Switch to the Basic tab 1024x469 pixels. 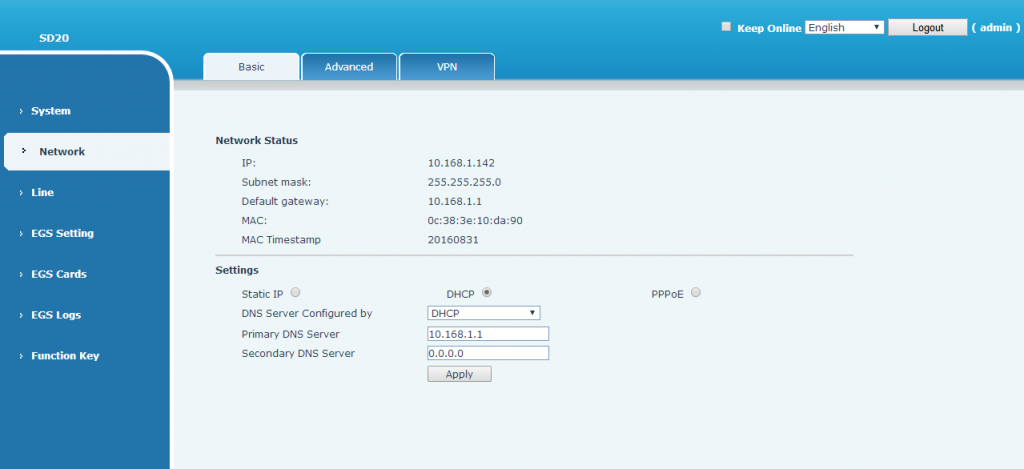(x=251, y=67)
